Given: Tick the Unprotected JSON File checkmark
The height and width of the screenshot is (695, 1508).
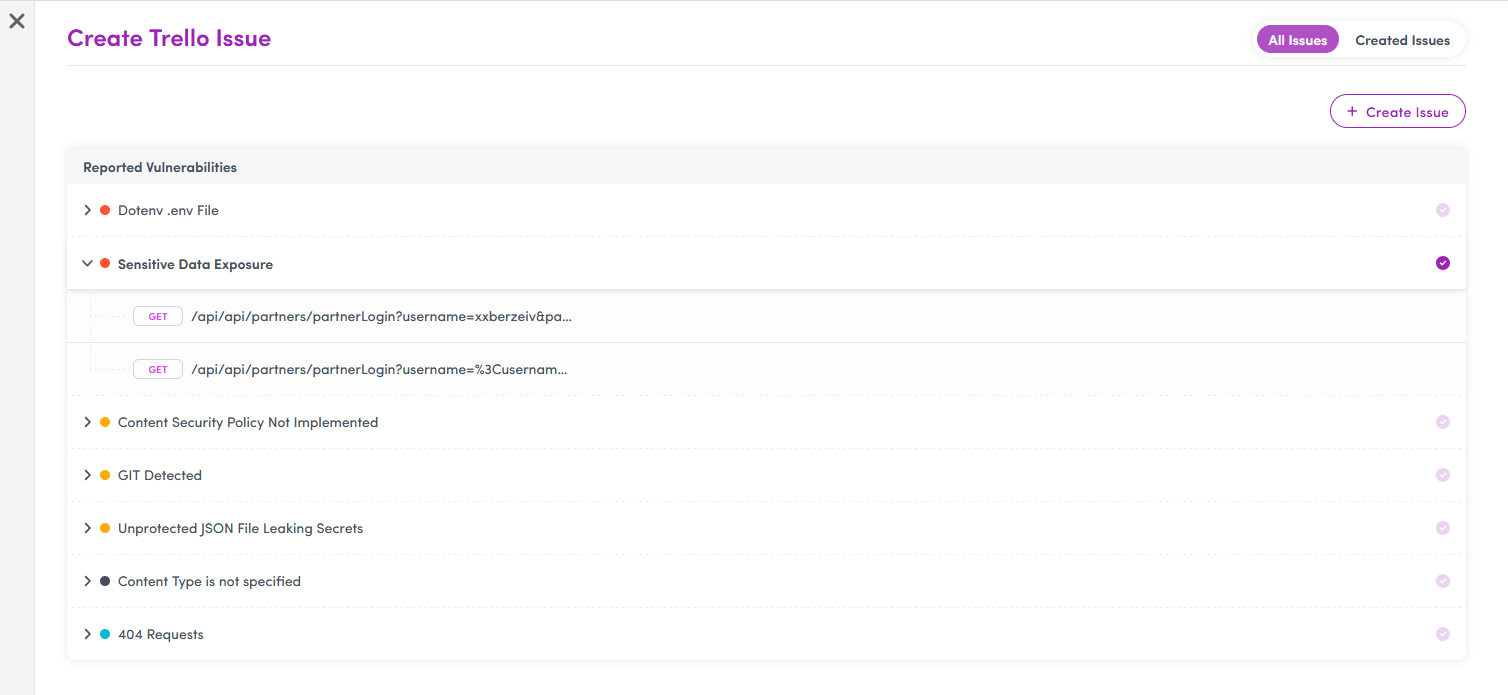Looking at the screenshot, I should point(1442,528).
